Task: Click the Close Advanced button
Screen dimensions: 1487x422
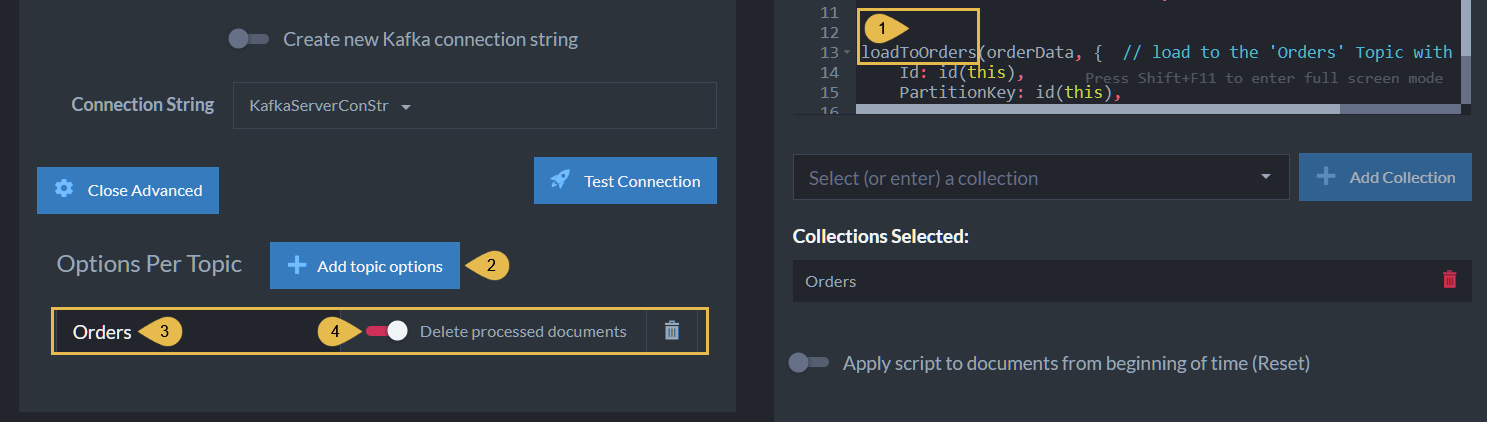Action: point(128,190)
